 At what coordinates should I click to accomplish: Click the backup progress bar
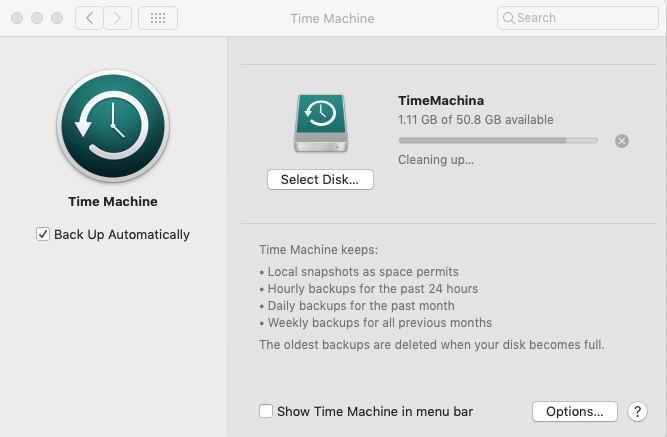(x=498, y=140)
